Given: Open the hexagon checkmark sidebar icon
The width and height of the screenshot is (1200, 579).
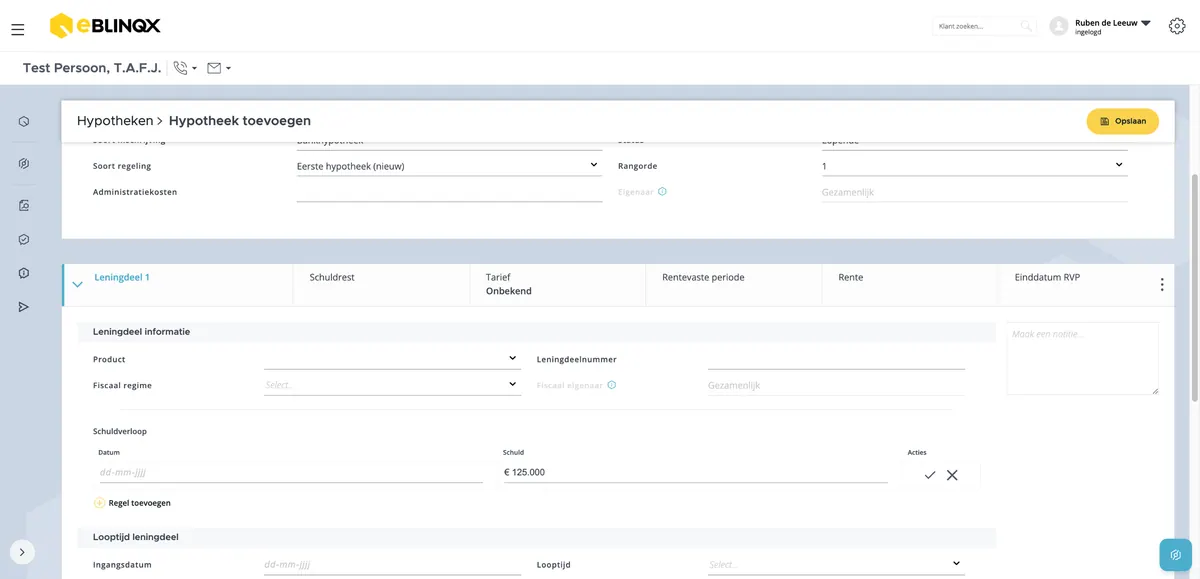Looking at the screenshot, I should pyautogui.click(x=24, y=240).
